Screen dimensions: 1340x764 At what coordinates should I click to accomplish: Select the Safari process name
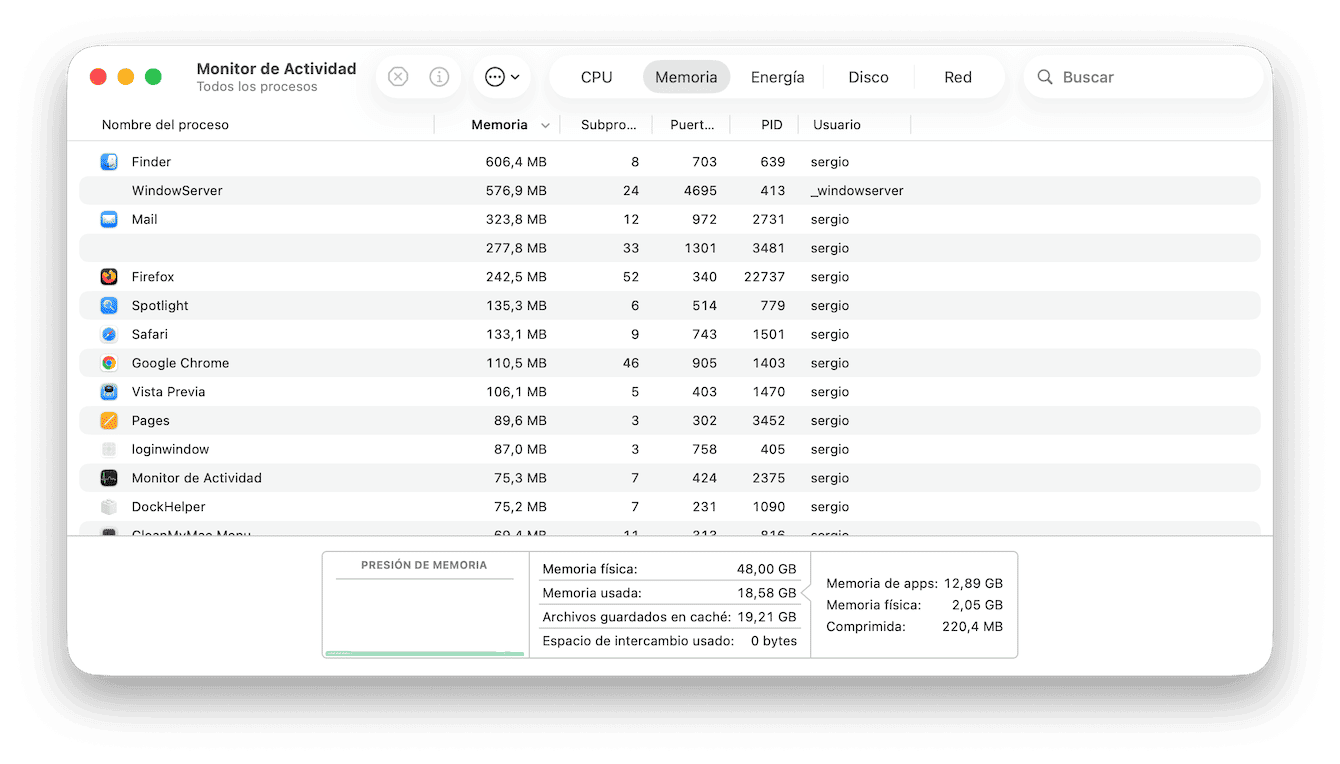150,334
